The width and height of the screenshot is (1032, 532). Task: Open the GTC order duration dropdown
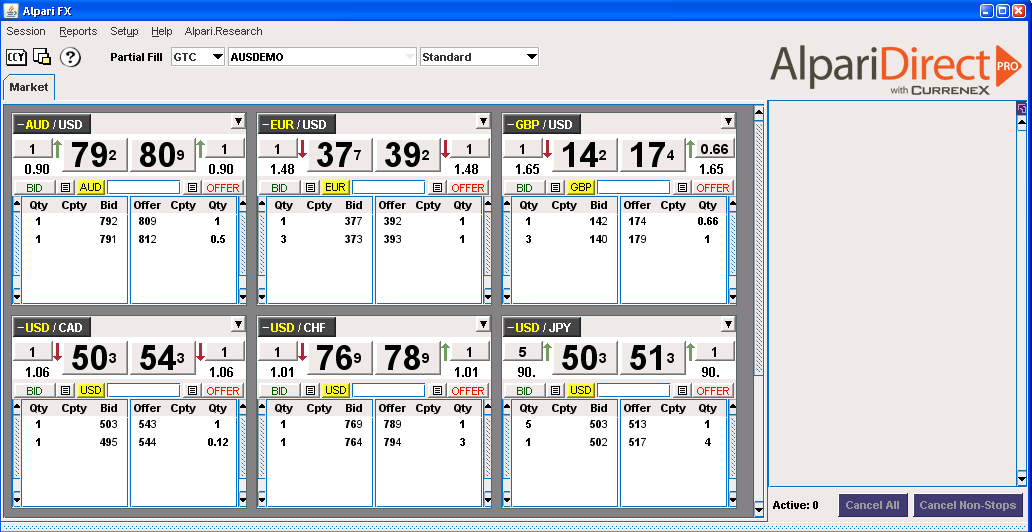coord(198,57)
